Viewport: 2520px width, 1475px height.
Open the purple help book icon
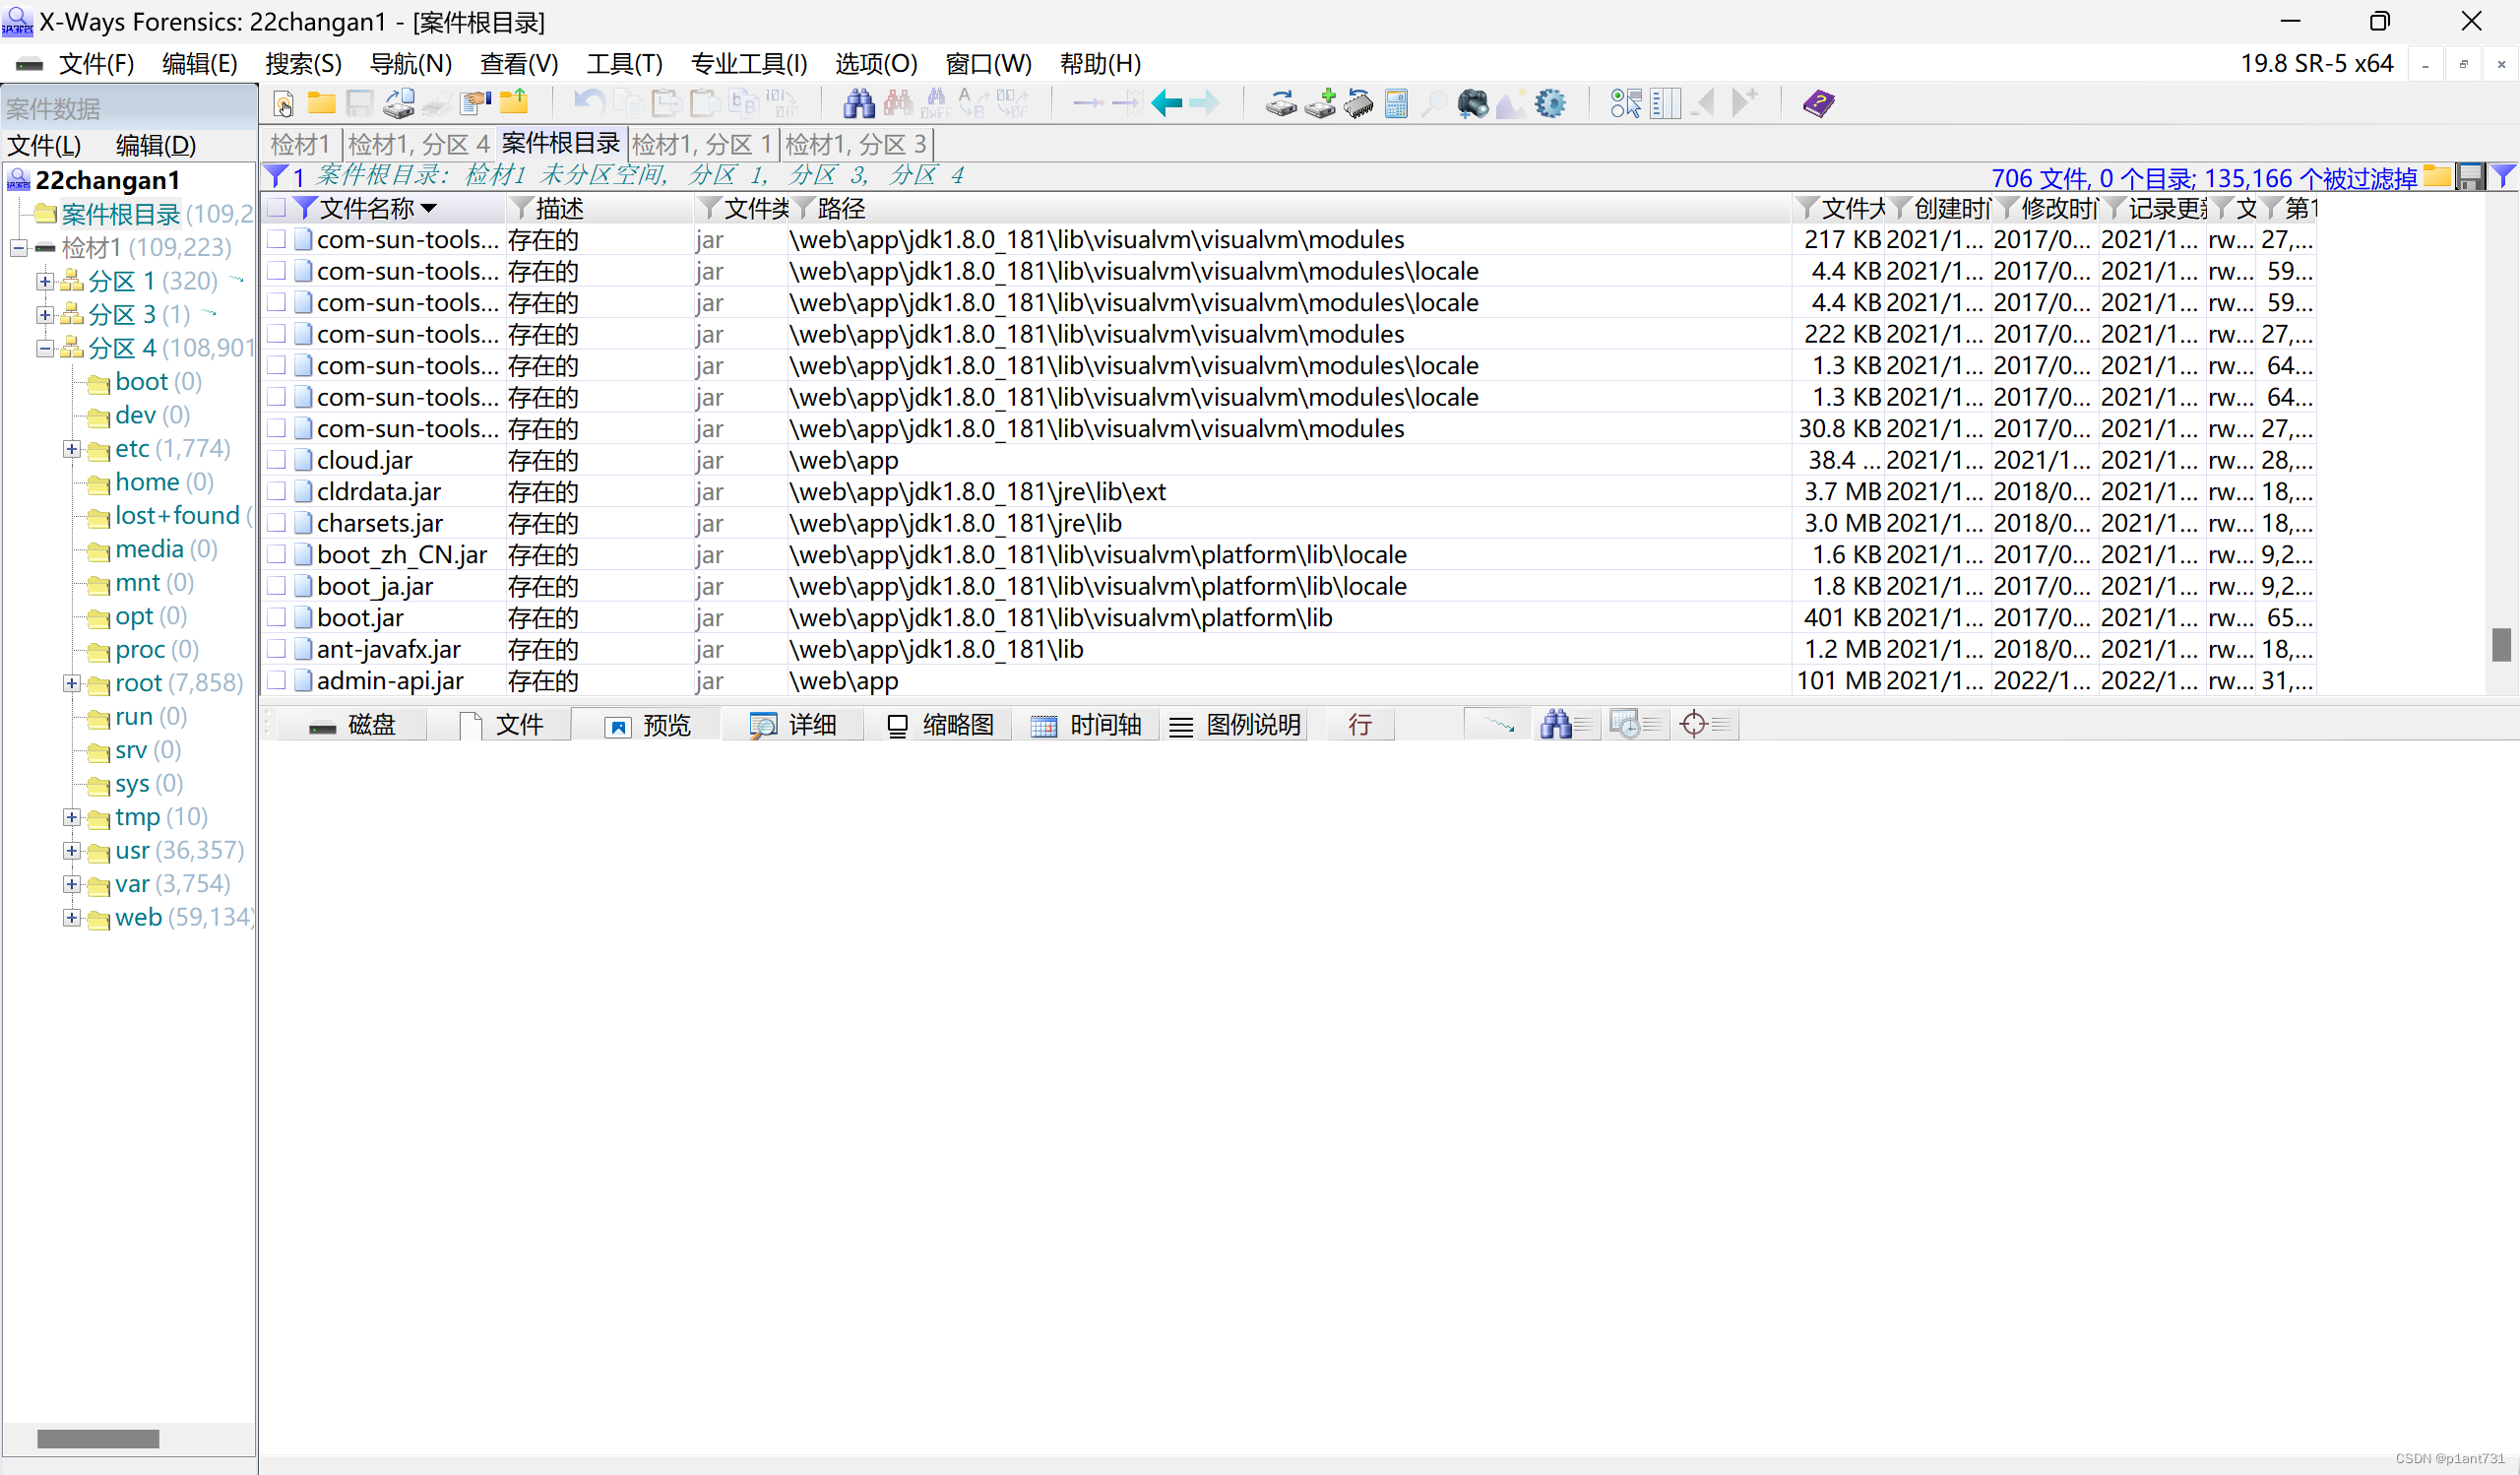click(1818, 103)
